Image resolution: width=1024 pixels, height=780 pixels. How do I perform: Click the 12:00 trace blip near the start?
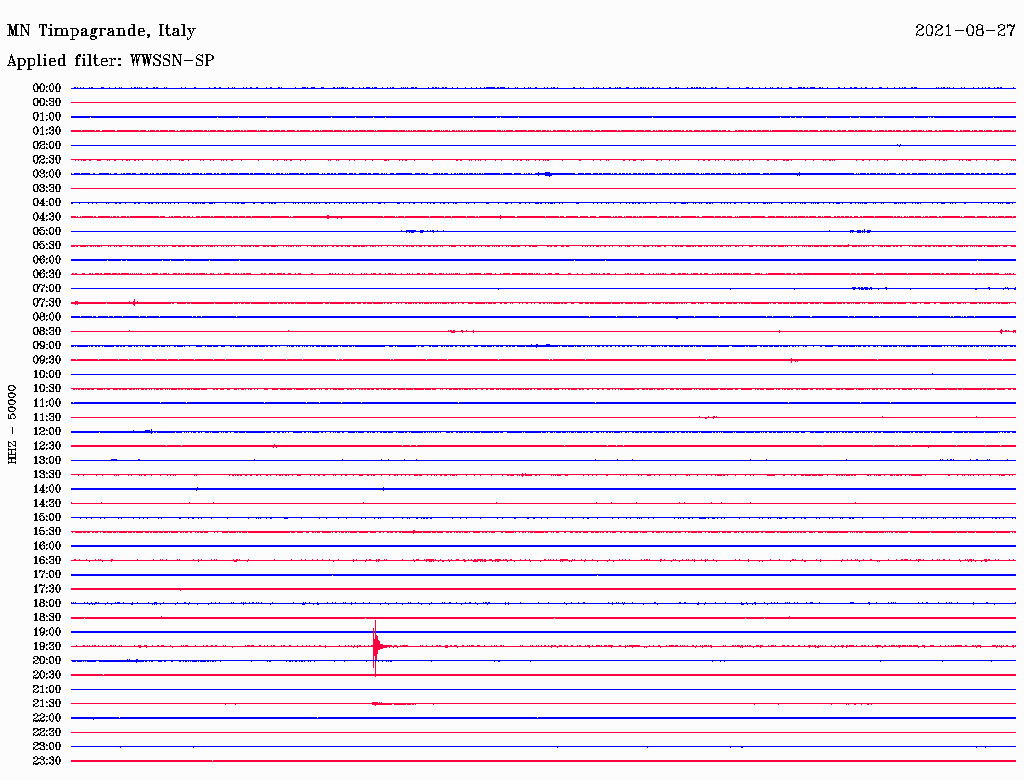pos(148,431)
